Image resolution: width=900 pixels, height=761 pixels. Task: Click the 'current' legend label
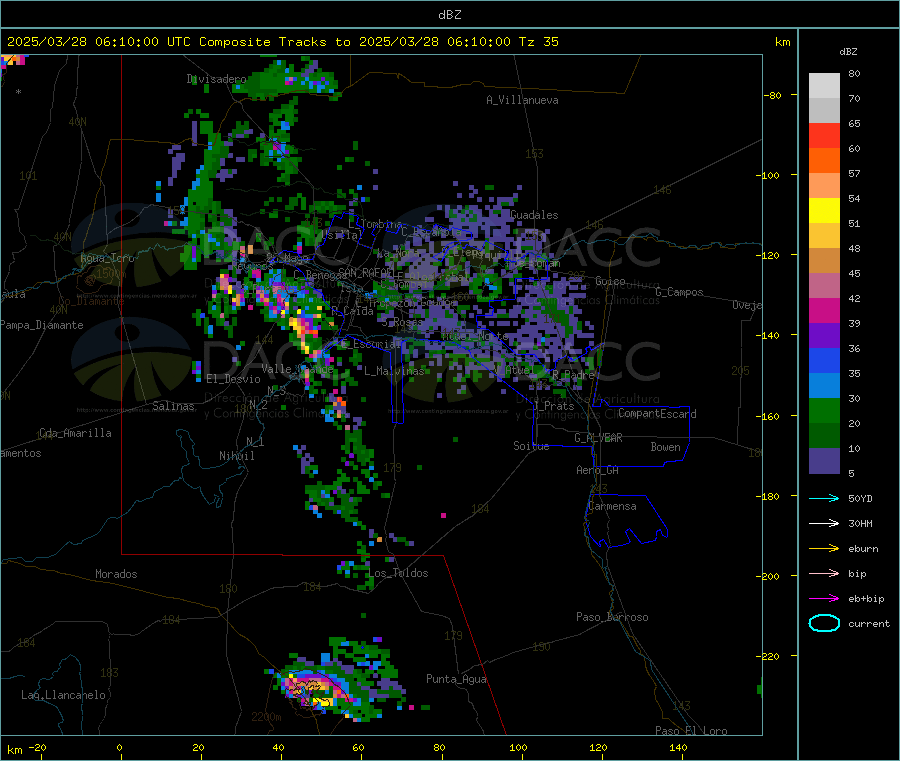[x=869, y=624]
